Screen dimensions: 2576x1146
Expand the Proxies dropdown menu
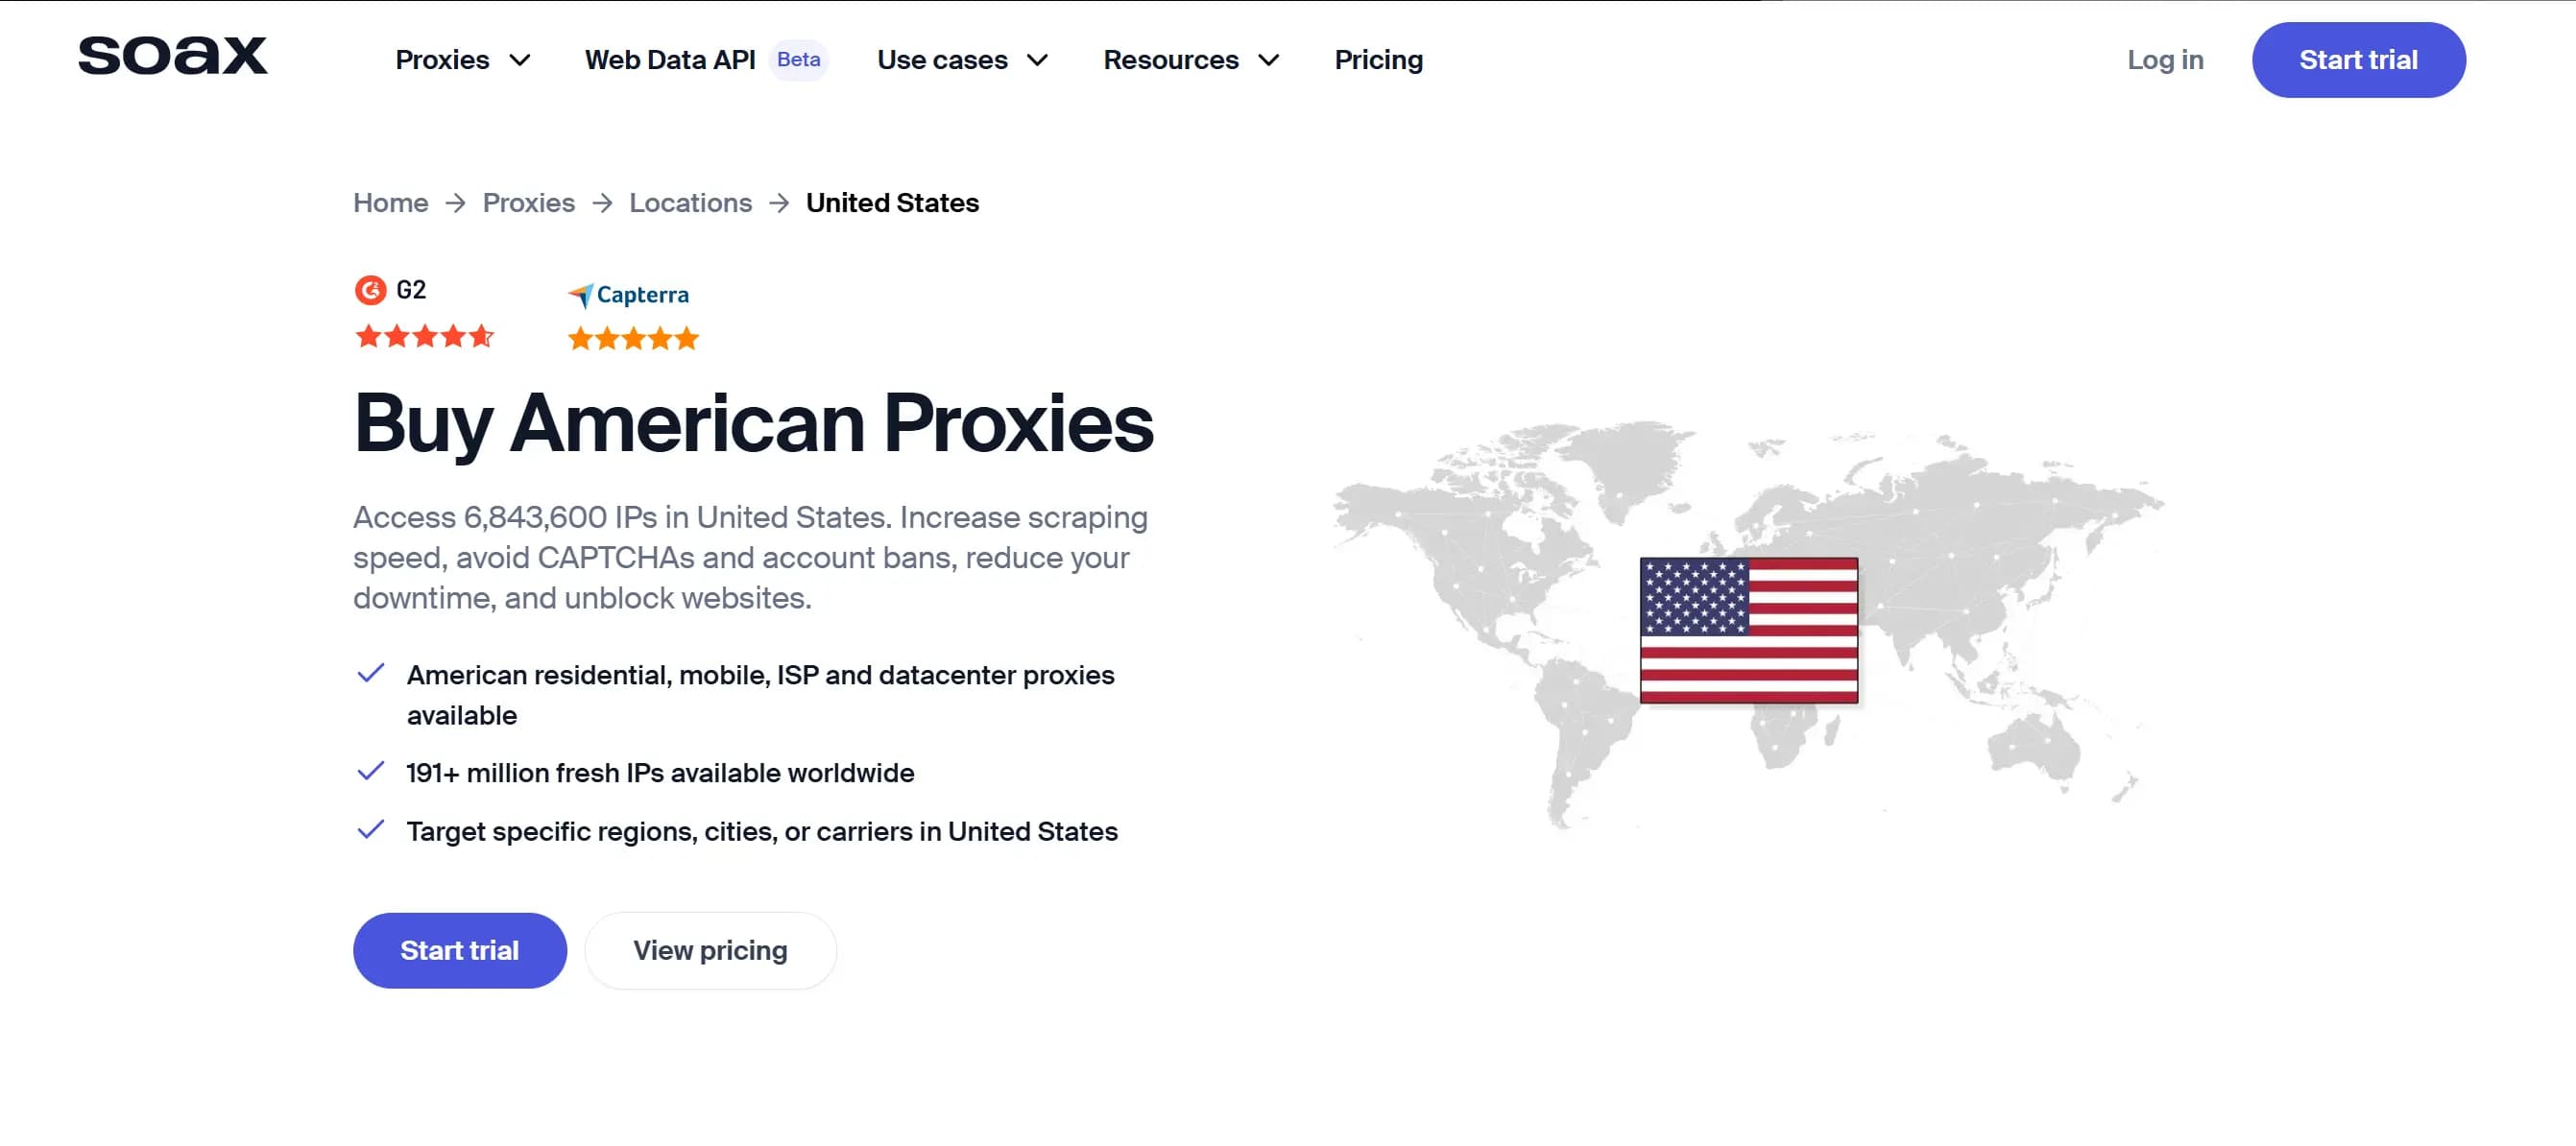(x=462, y=60)
